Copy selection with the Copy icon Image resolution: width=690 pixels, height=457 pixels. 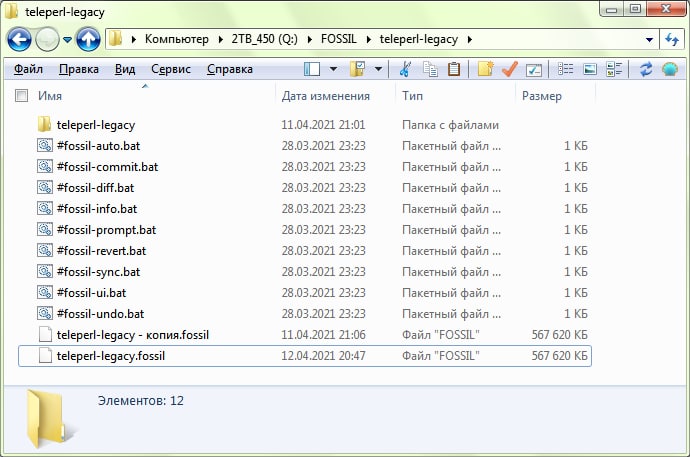pos(430,69)
